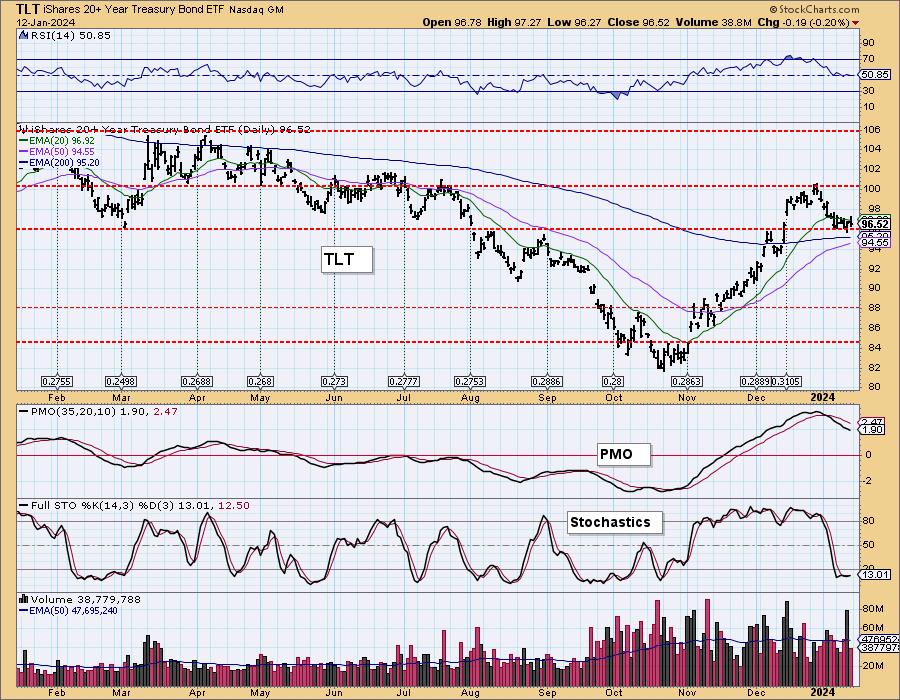Image resolution: width=900 pixels, height=700 pixels.
Task: Click the 13.01 stochastic axis tag
Action: pos(875,574)
